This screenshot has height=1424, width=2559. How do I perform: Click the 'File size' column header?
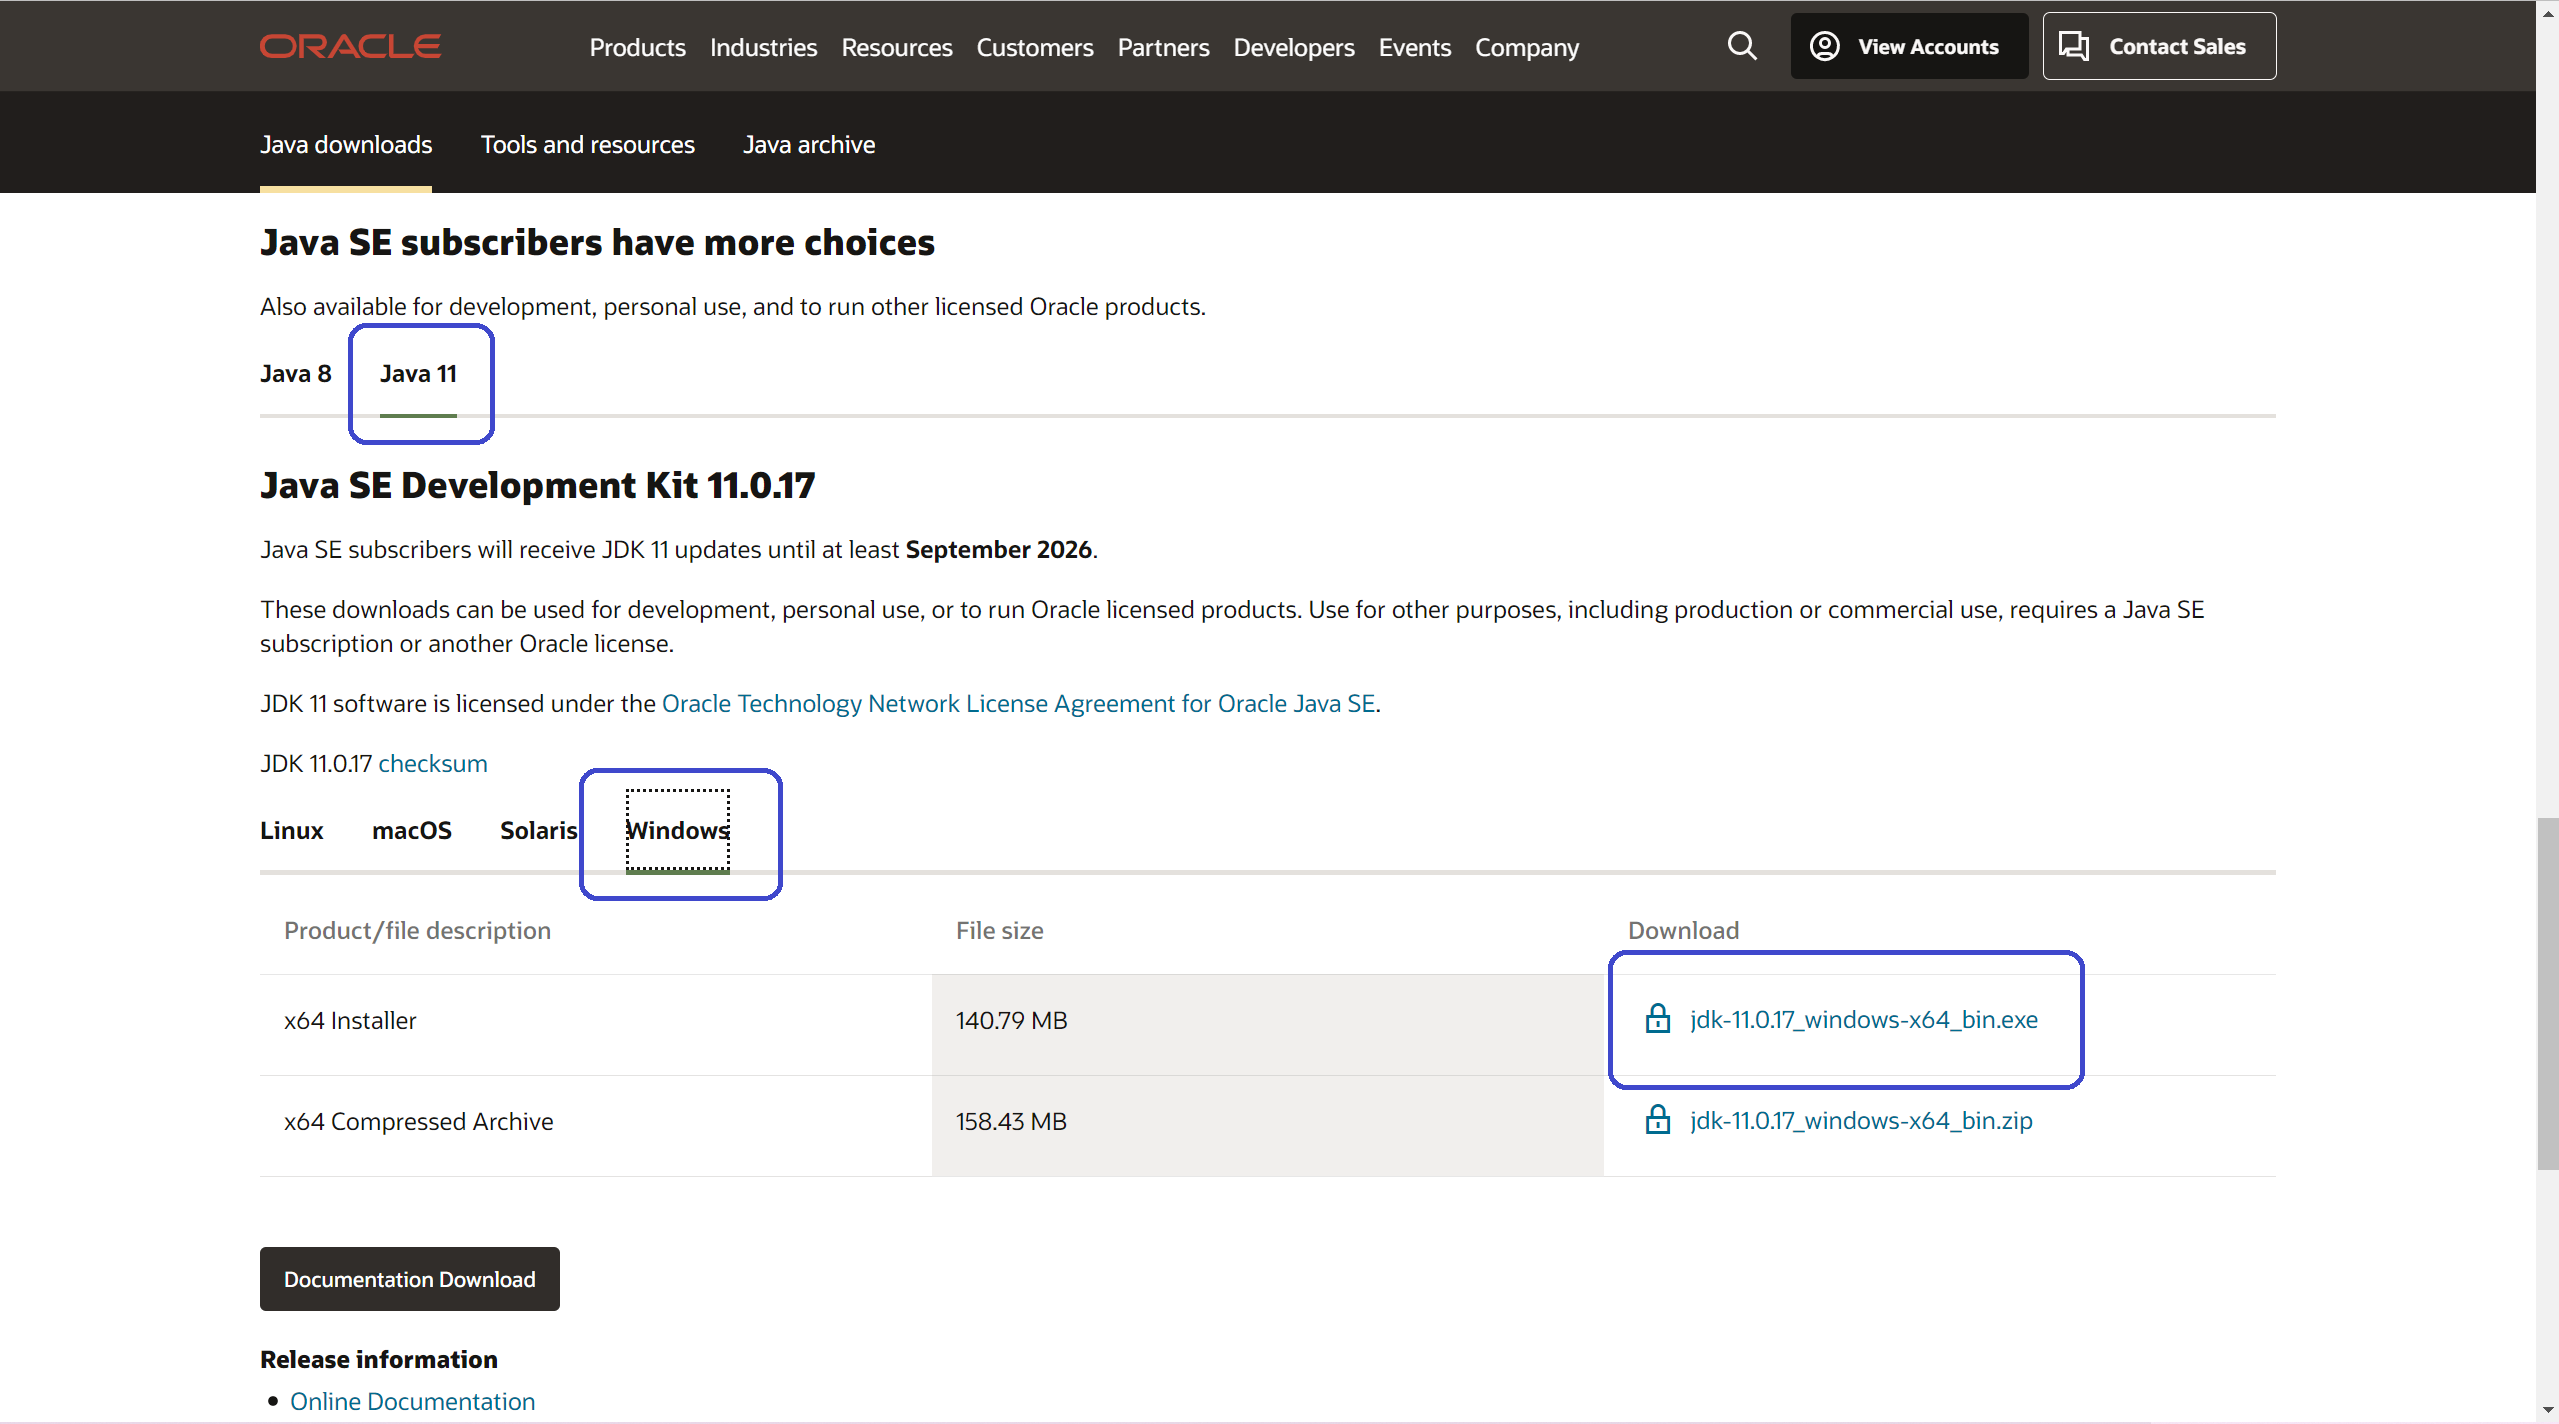(x=999, y=930)
